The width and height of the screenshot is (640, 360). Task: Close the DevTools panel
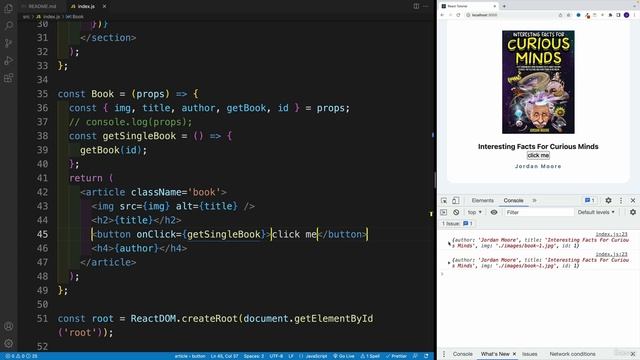[x=633, y=200]
